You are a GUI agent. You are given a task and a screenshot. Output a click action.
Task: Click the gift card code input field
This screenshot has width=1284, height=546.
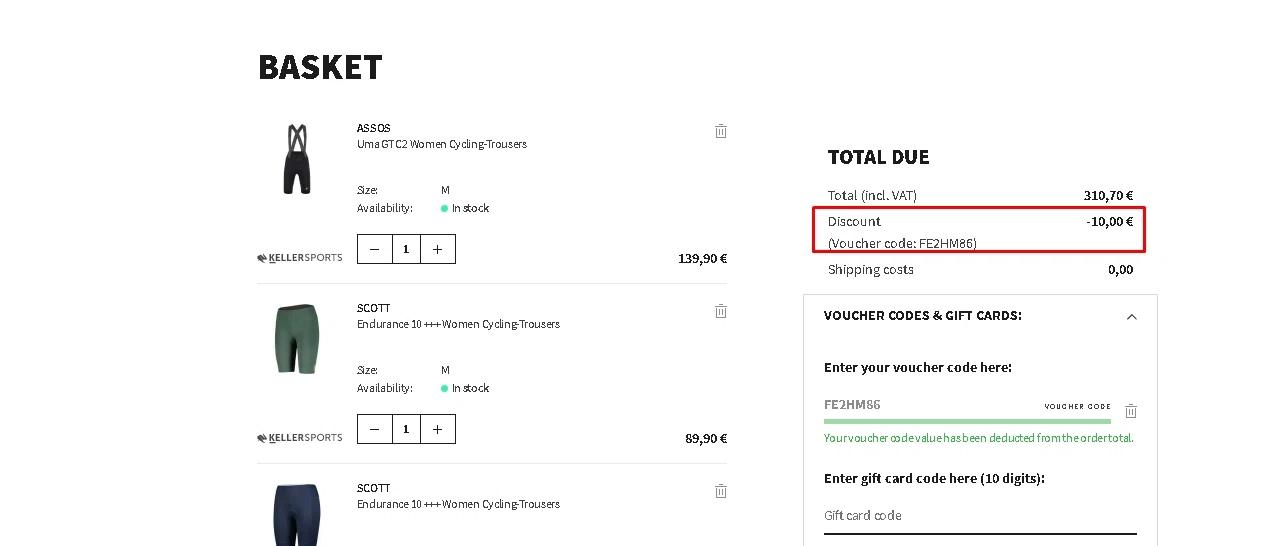(x=979, y=516)
